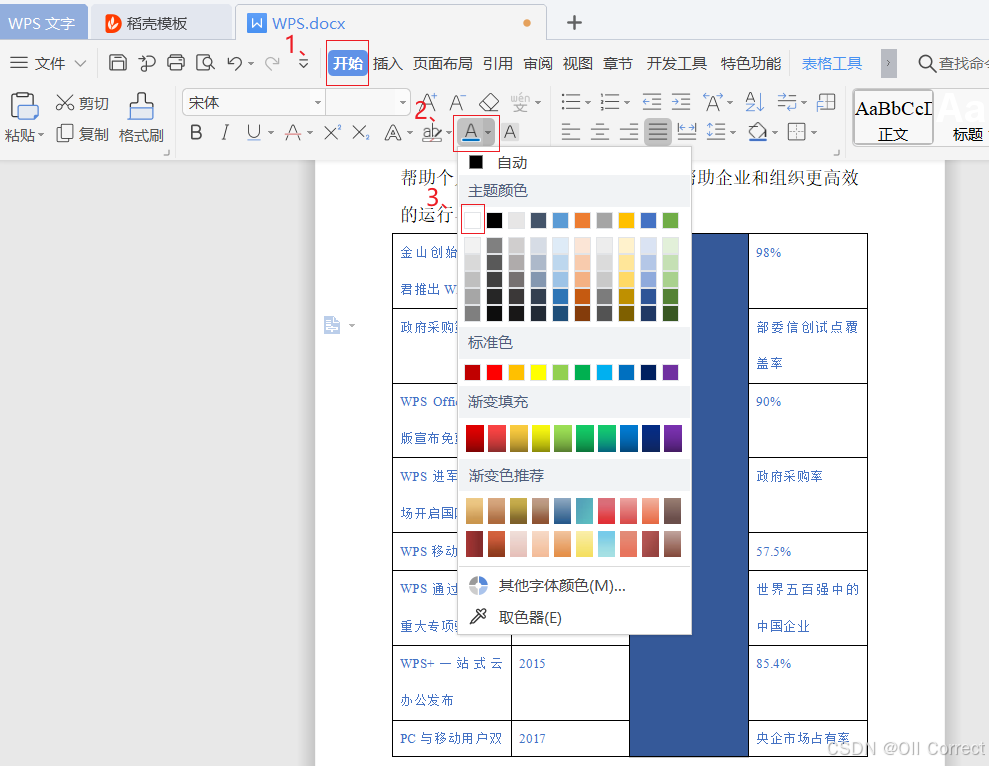Click the Superscript X² icon
The image size is (989, 766).
(332, 133)
